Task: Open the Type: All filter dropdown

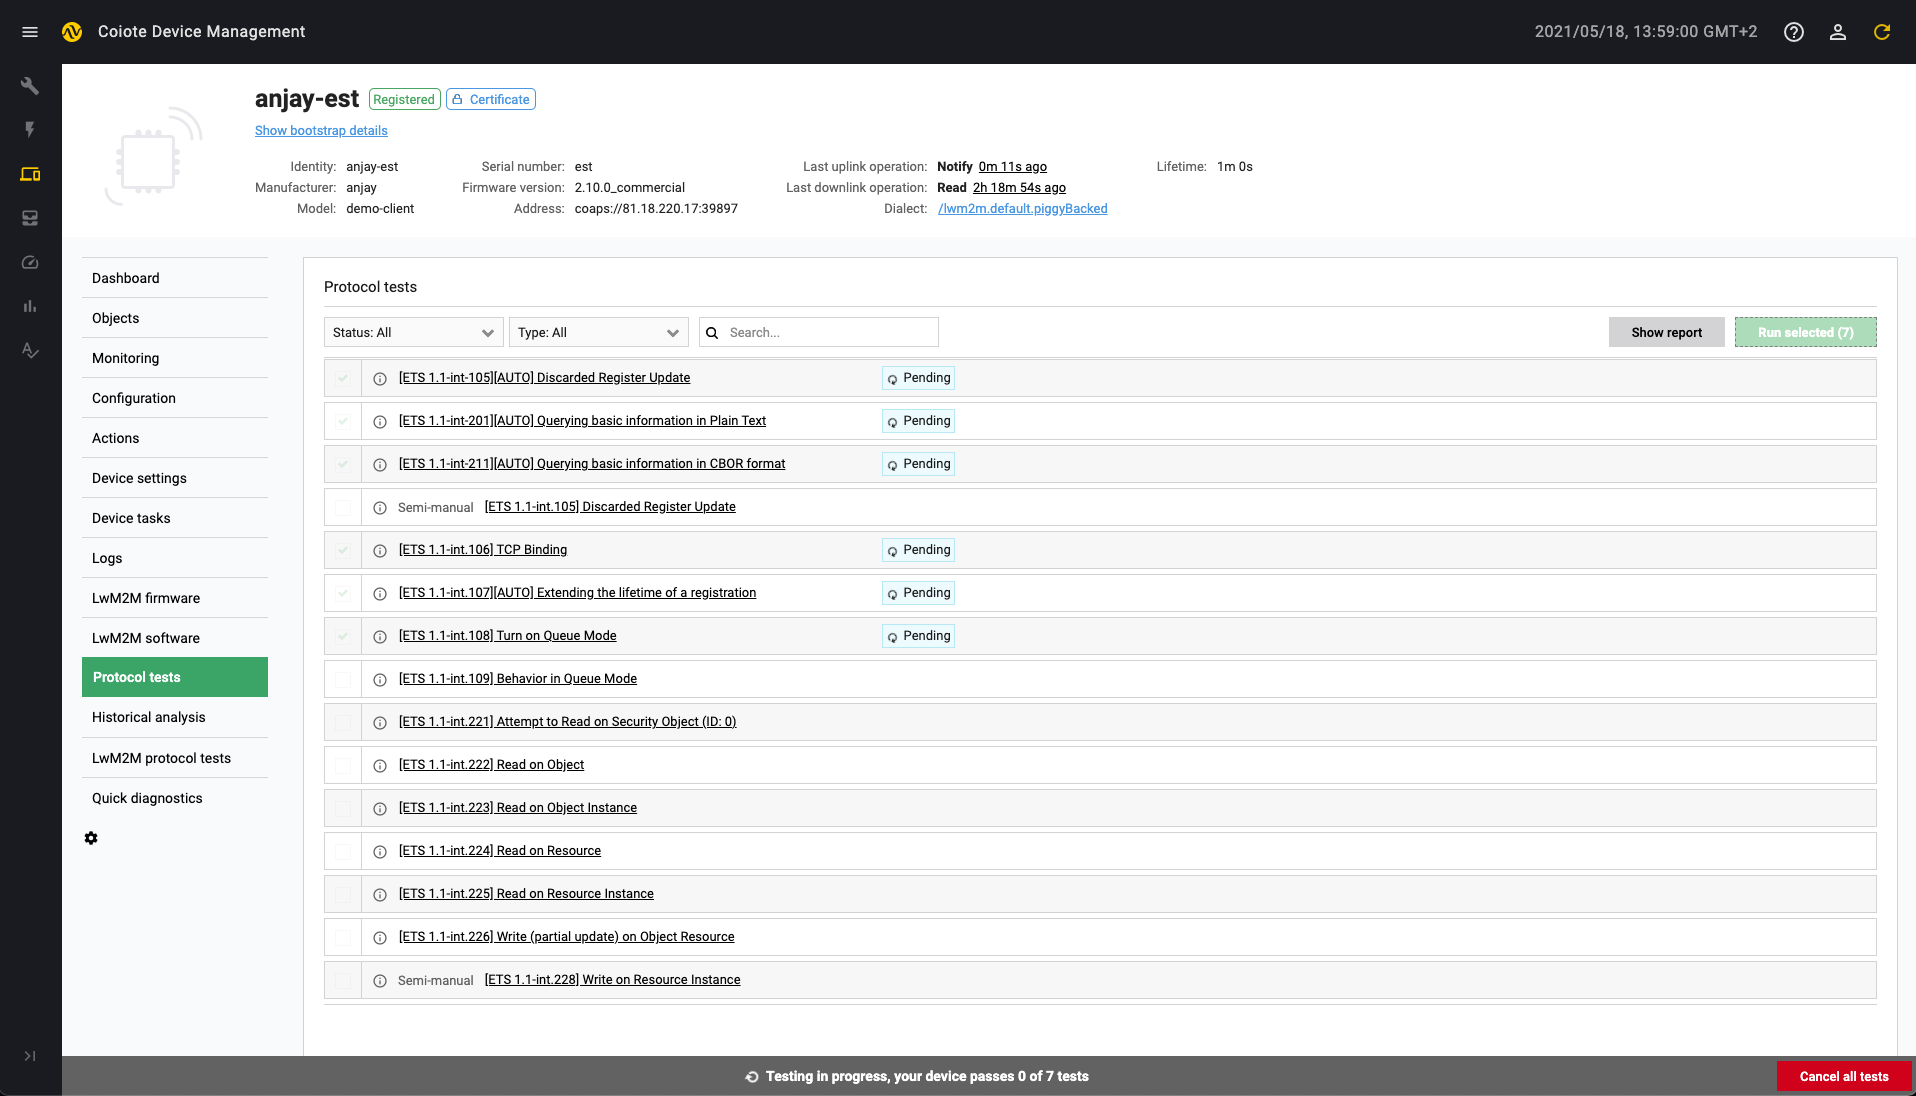Action: 598,332
